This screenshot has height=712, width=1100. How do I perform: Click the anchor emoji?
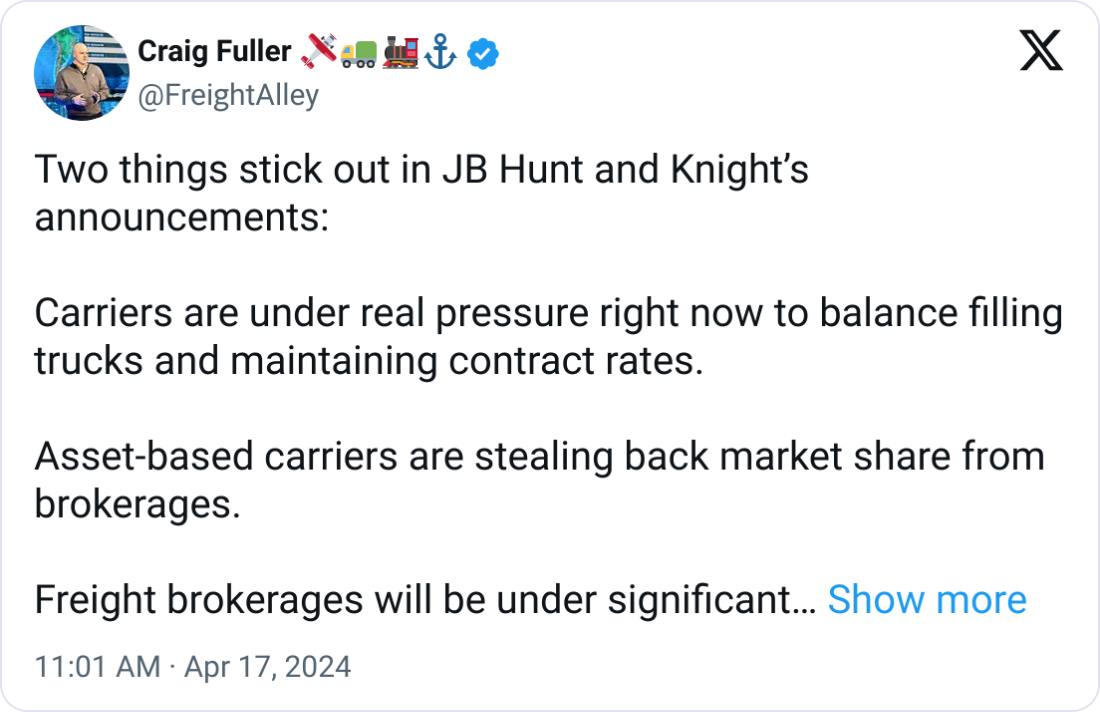coord(441,53)
